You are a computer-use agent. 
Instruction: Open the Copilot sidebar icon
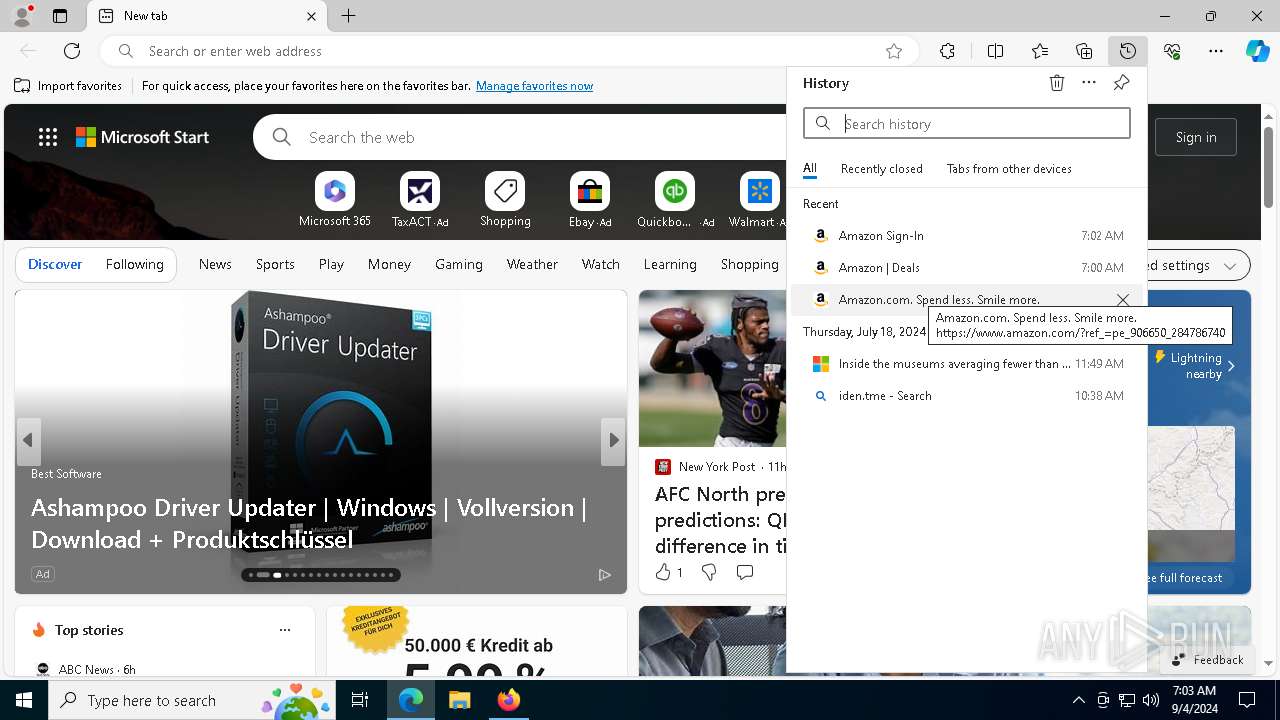click(x=1257, y=51)
